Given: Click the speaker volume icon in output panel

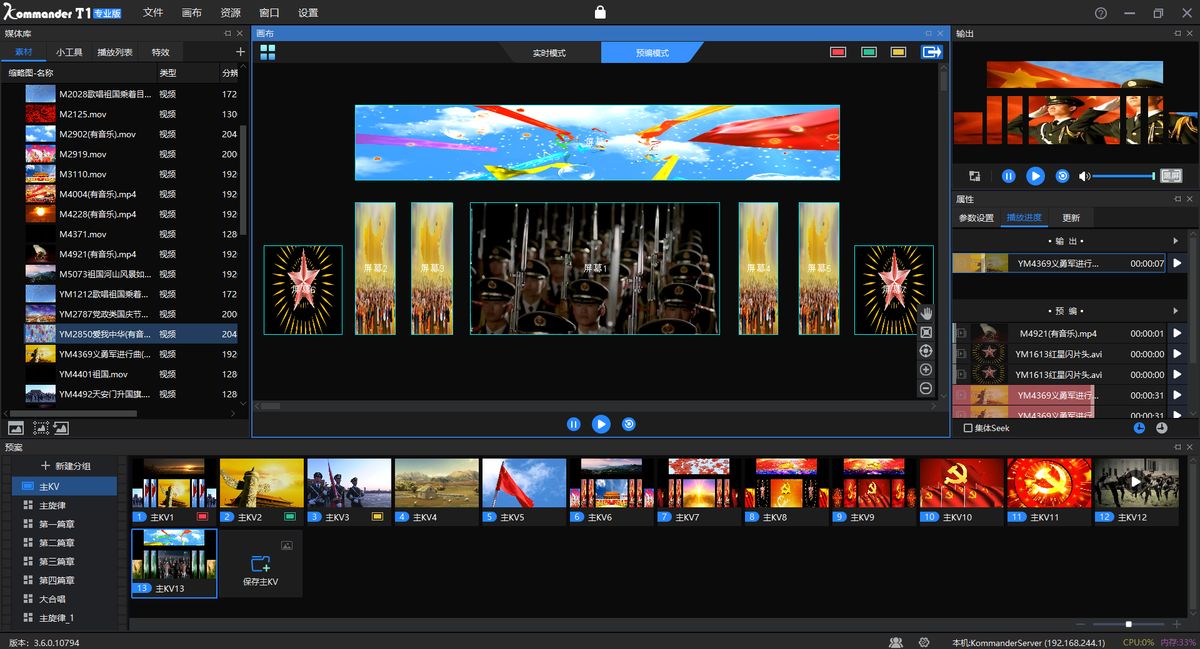Looking at the screenshot, I should [1085, 176].
